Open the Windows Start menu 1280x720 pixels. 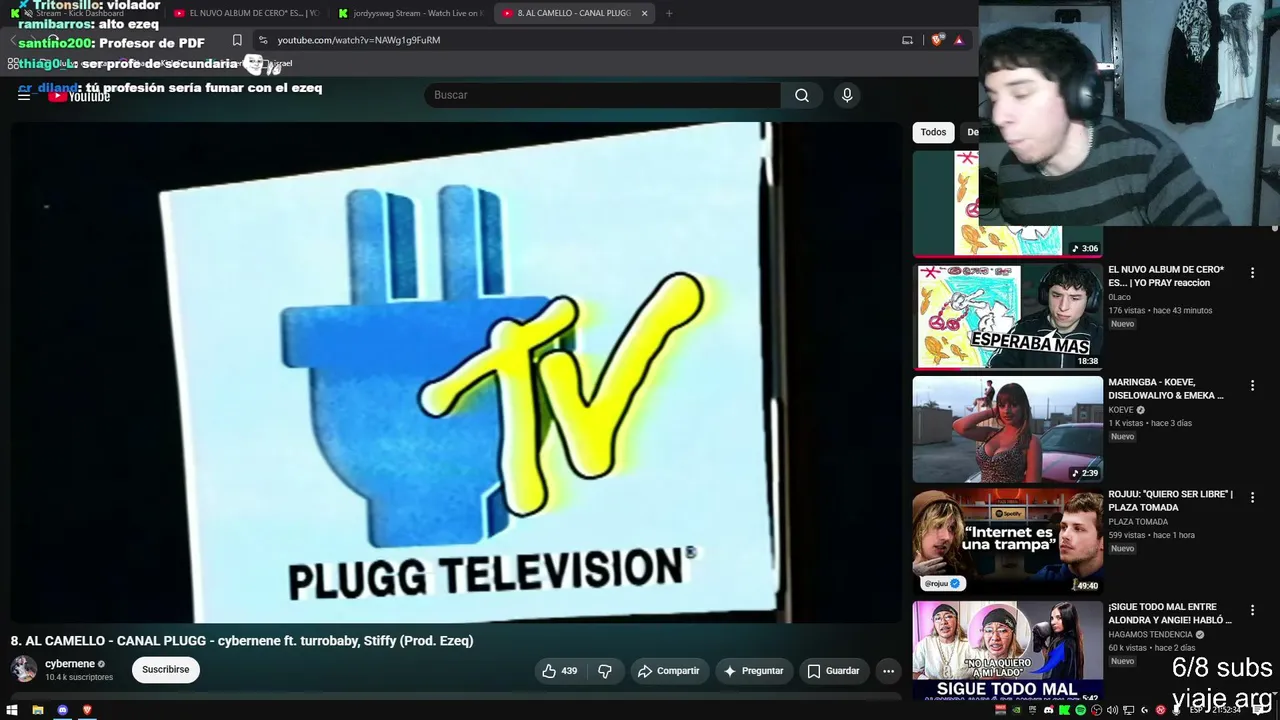coord(13,710)
